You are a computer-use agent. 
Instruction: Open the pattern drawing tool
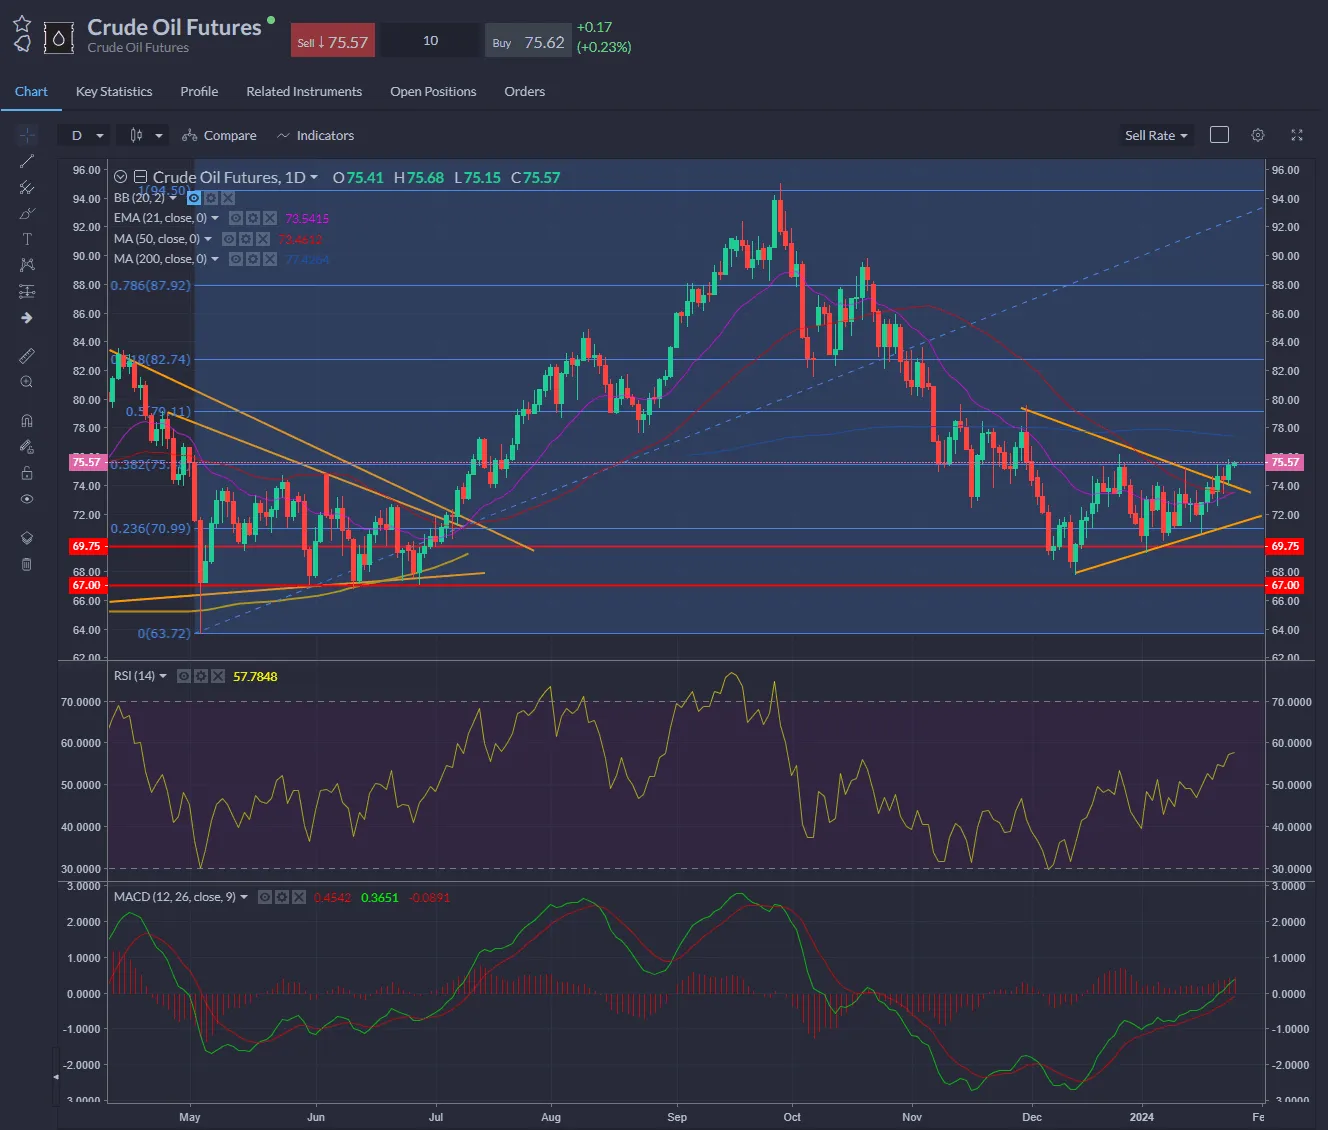click(x=27, y=265)
